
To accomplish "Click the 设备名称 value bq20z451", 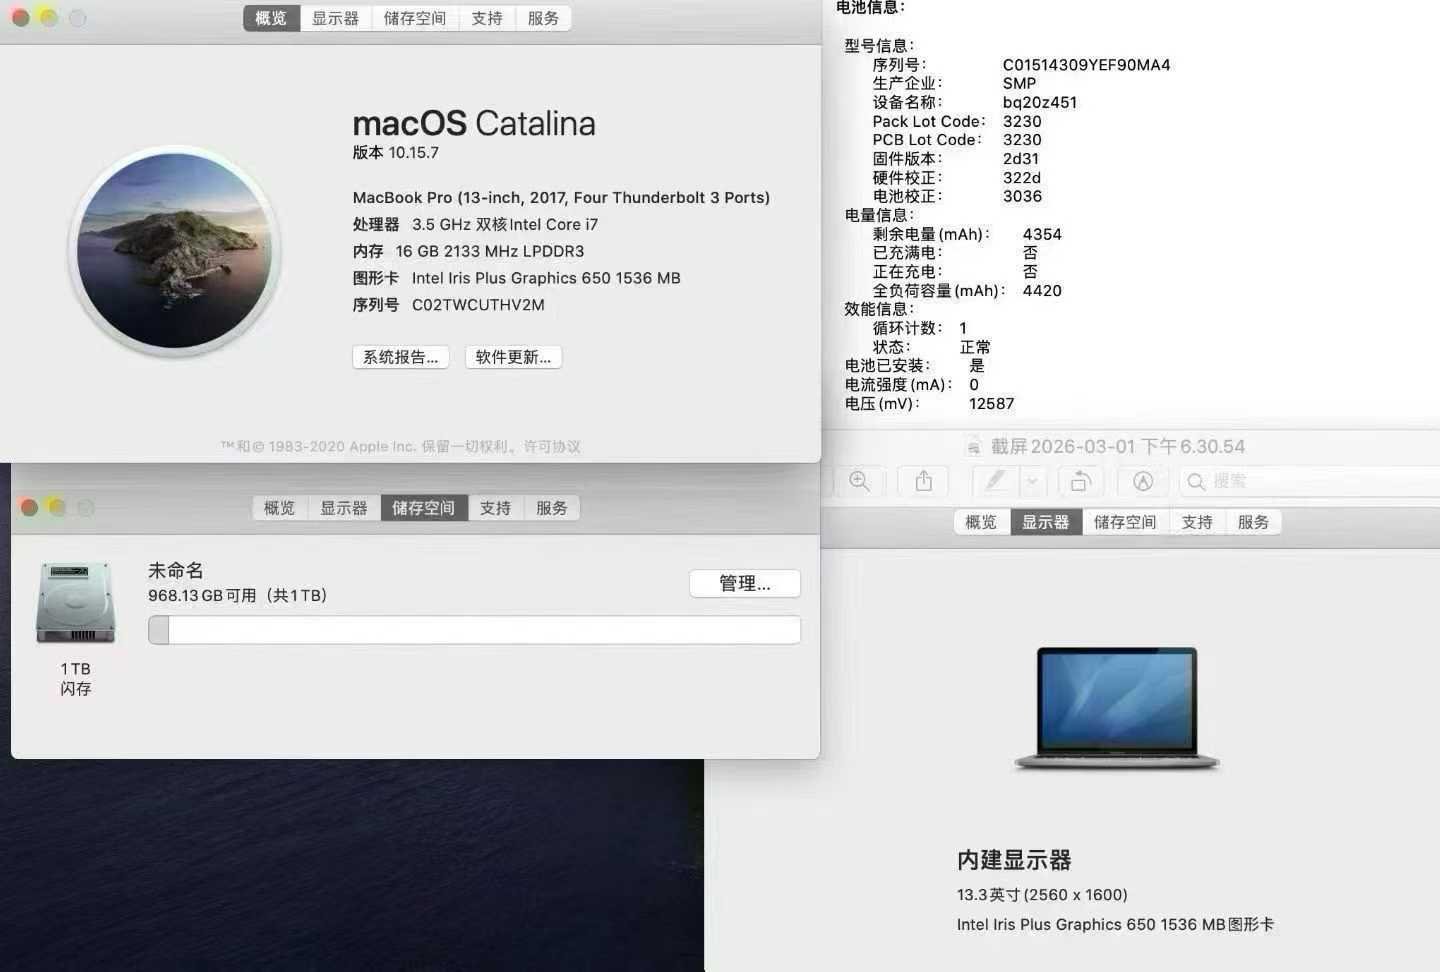I will coord(1040,102).
